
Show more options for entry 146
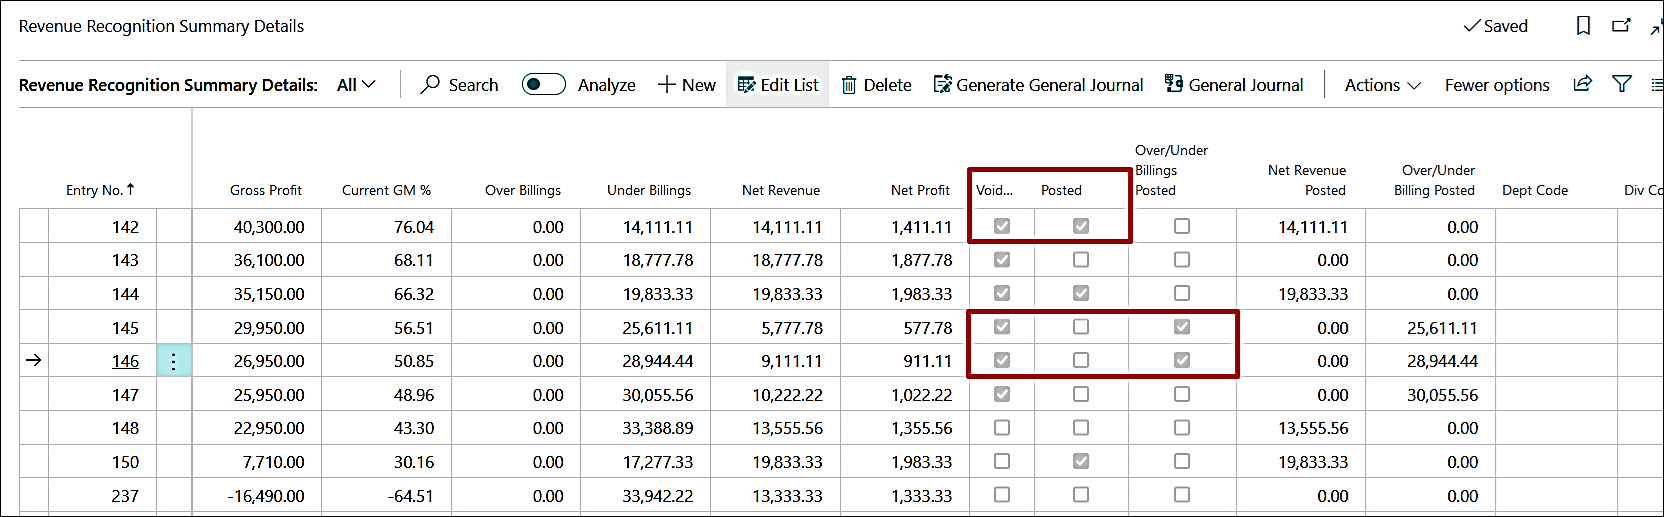point(174,361)
